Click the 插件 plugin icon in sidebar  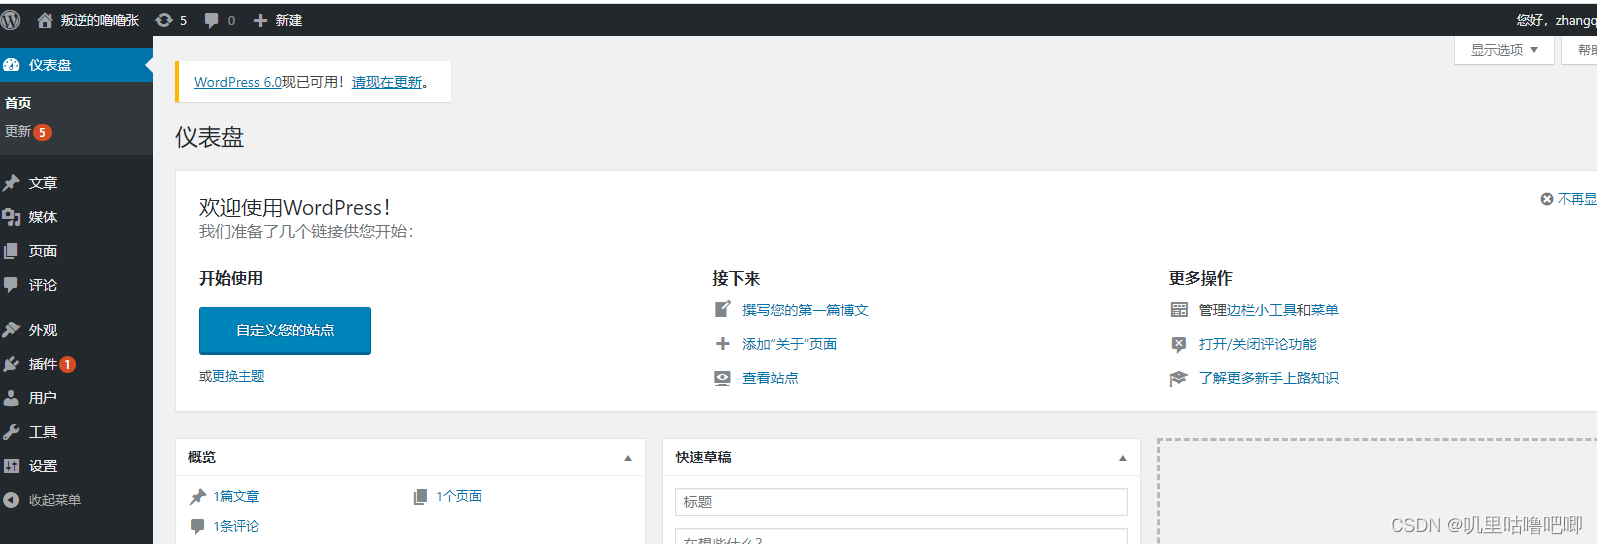(x=12, y=364)
